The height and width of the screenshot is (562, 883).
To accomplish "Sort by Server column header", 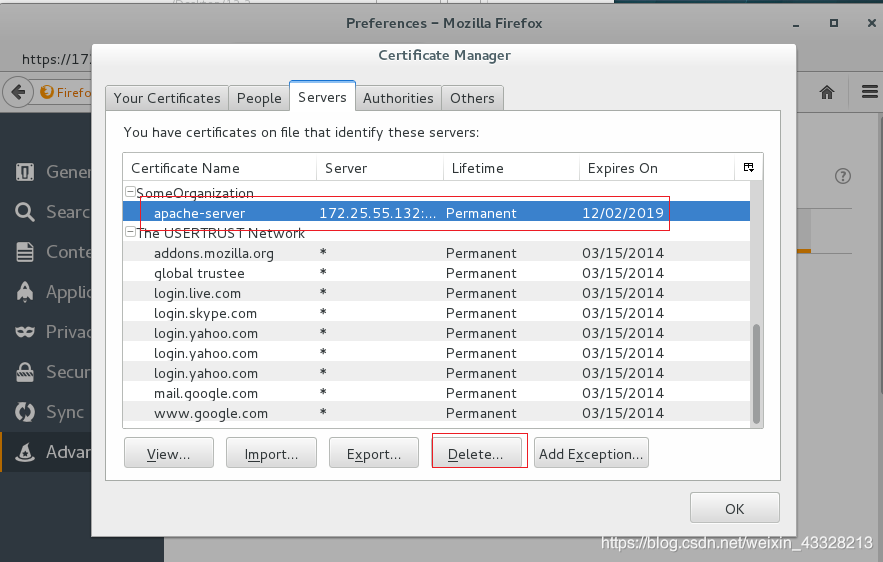I will click(380, 168).
